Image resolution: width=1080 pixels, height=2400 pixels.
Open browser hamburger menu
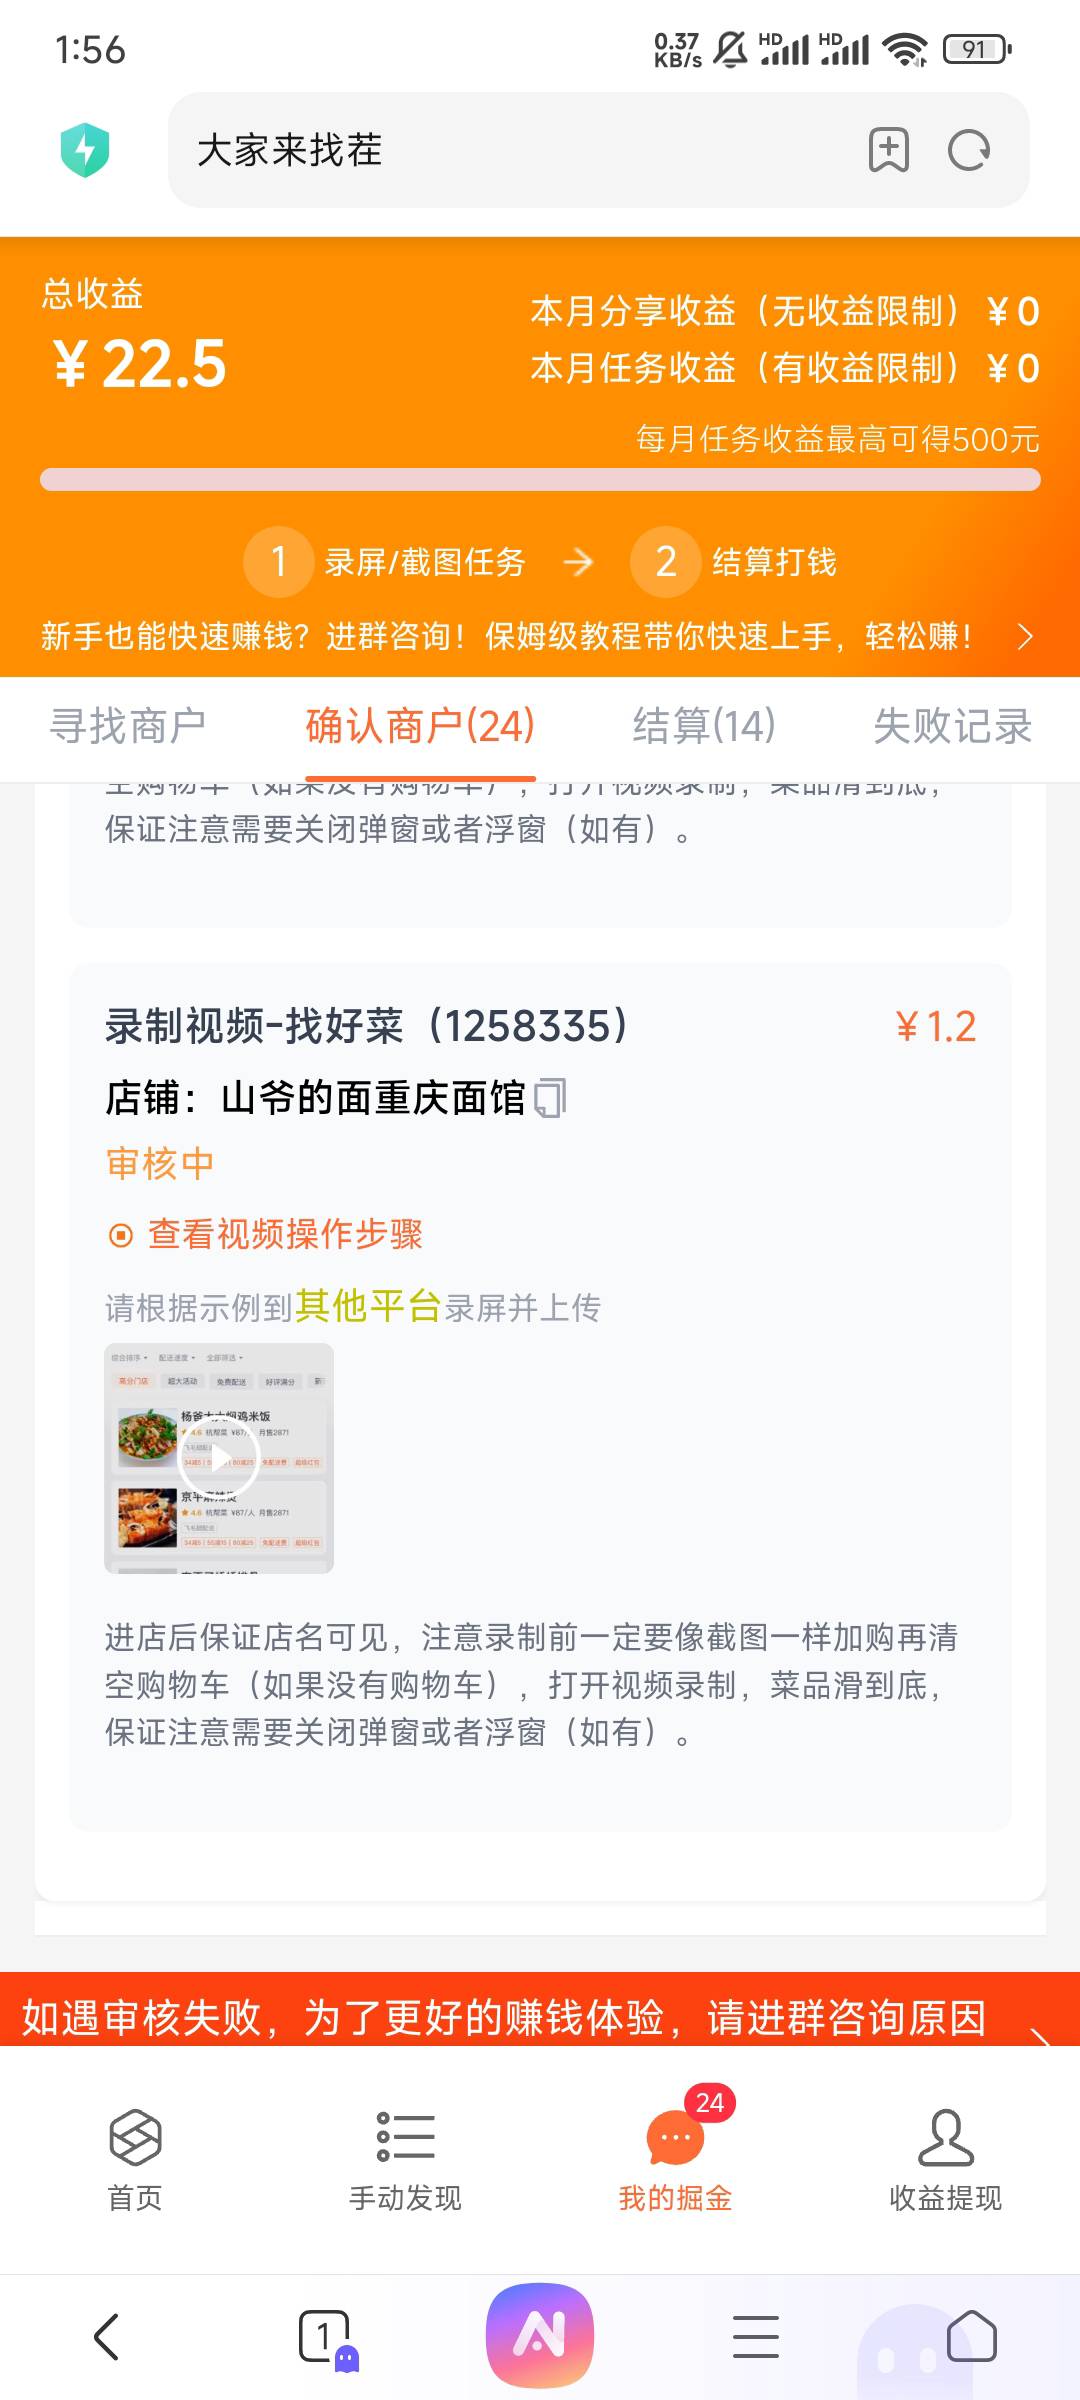(x=756, y=2337)
